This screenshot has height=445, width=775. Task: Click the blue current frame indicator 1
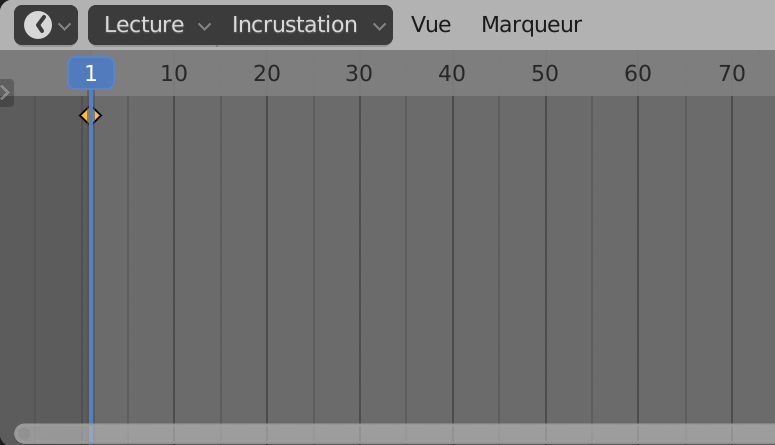coord(91,73)
